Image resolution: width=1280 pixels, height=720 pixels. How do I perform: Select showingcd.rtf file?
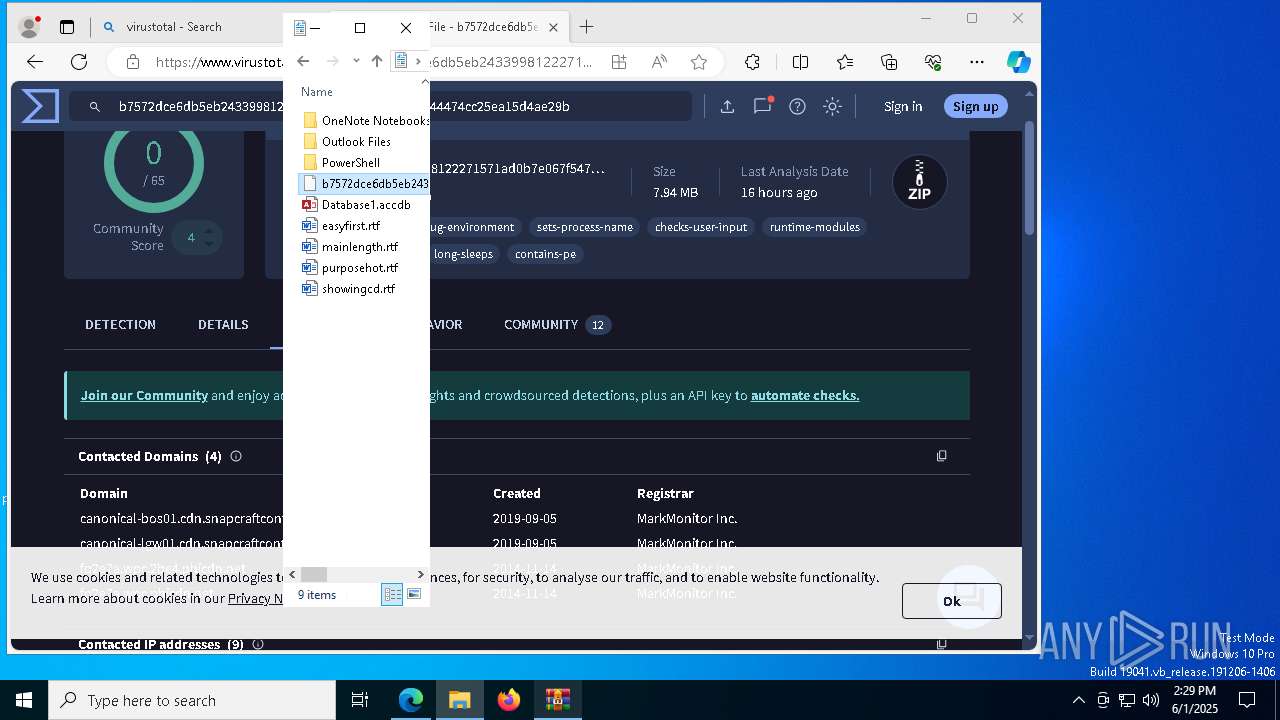(348, 288)
